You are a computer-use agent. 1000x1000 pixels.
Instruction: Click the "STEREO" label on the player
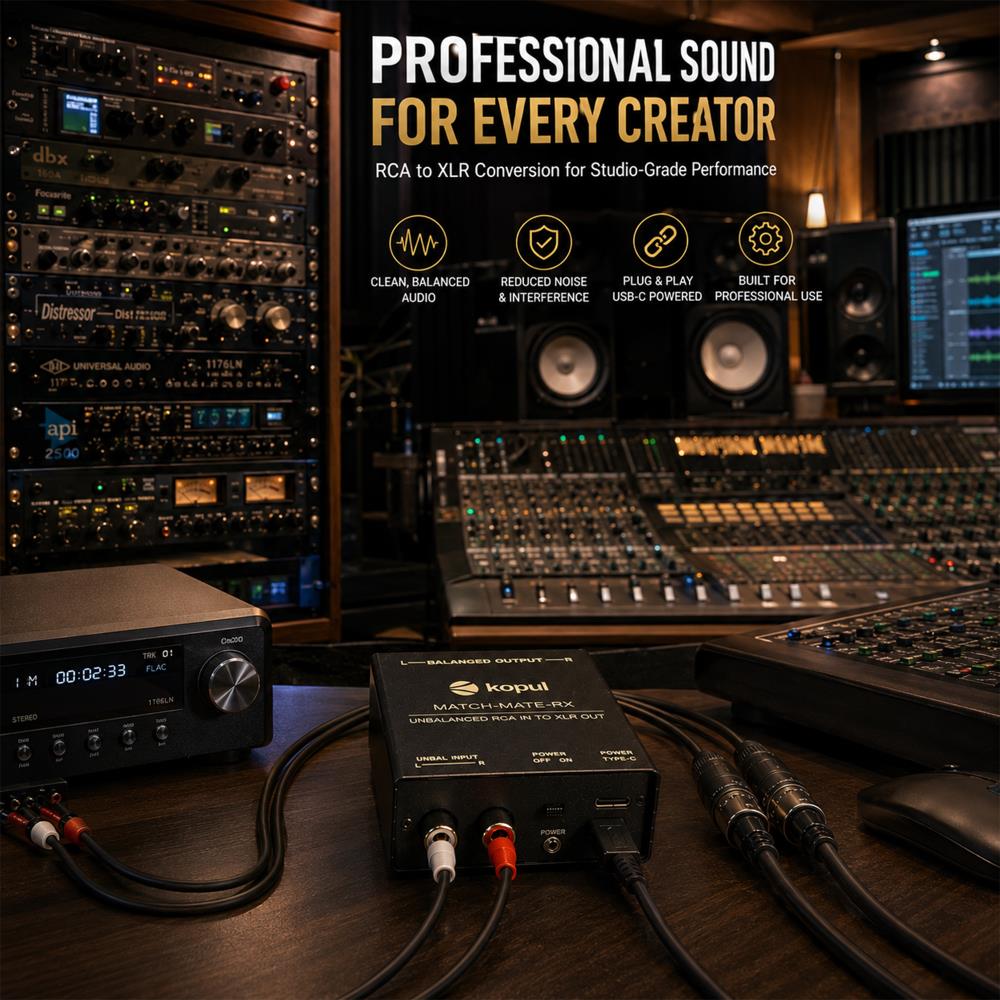click(x=25, y=719)
